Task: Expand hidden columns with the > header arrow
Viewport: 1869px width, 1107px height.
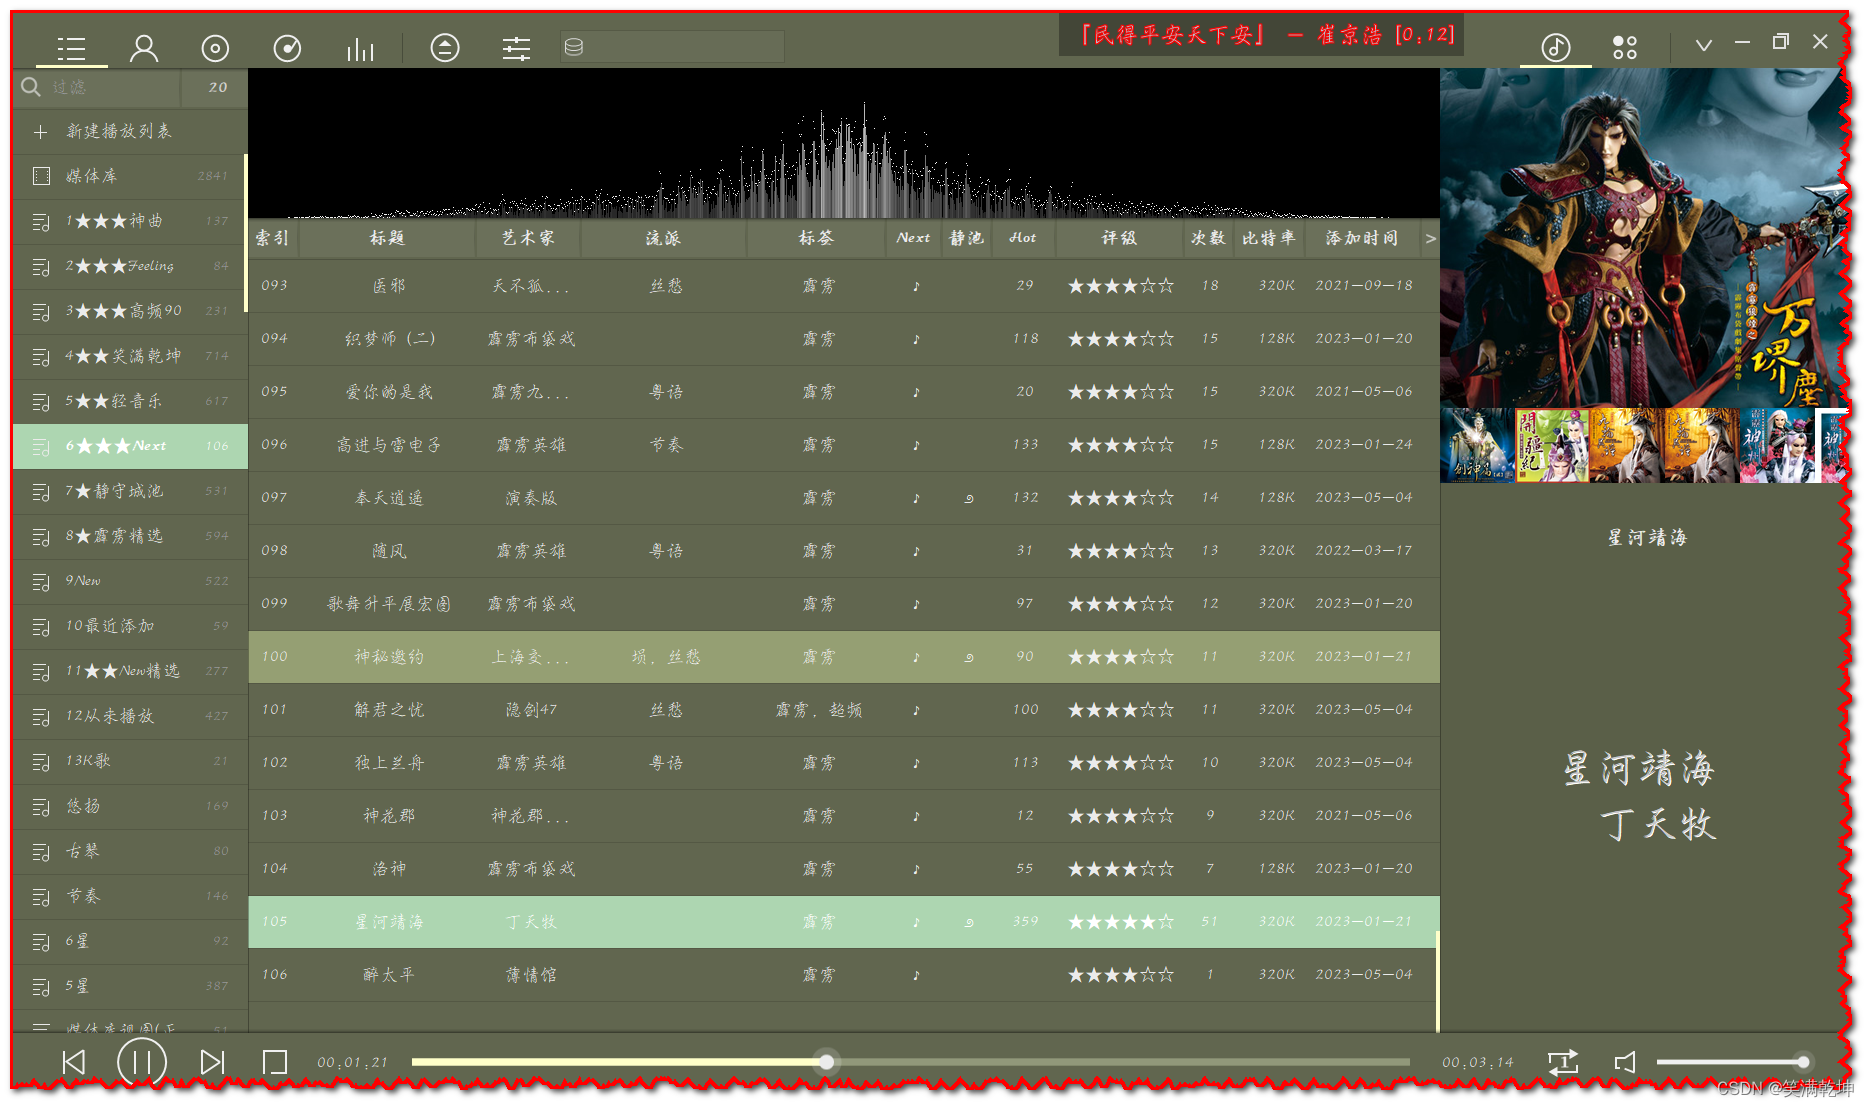Action: (x=1431, y=238)
